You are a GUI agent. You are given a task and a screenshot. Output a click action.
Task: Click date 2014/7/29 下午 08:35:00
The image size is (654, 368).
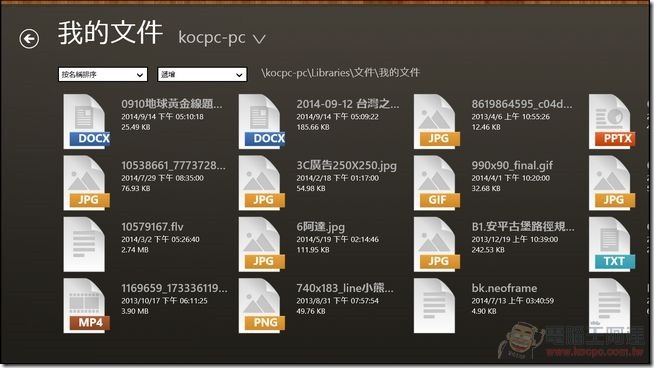click(x=163, y=178)
